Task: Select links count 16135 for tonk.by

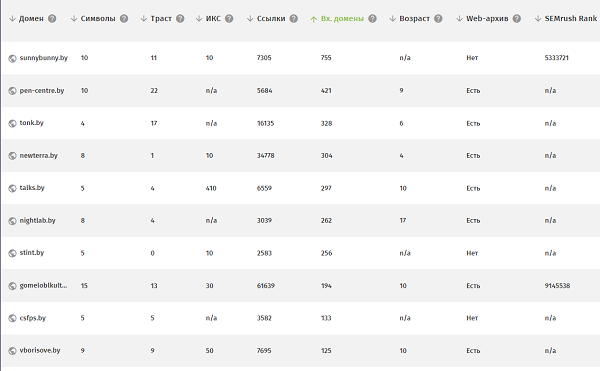Action: 265,123
